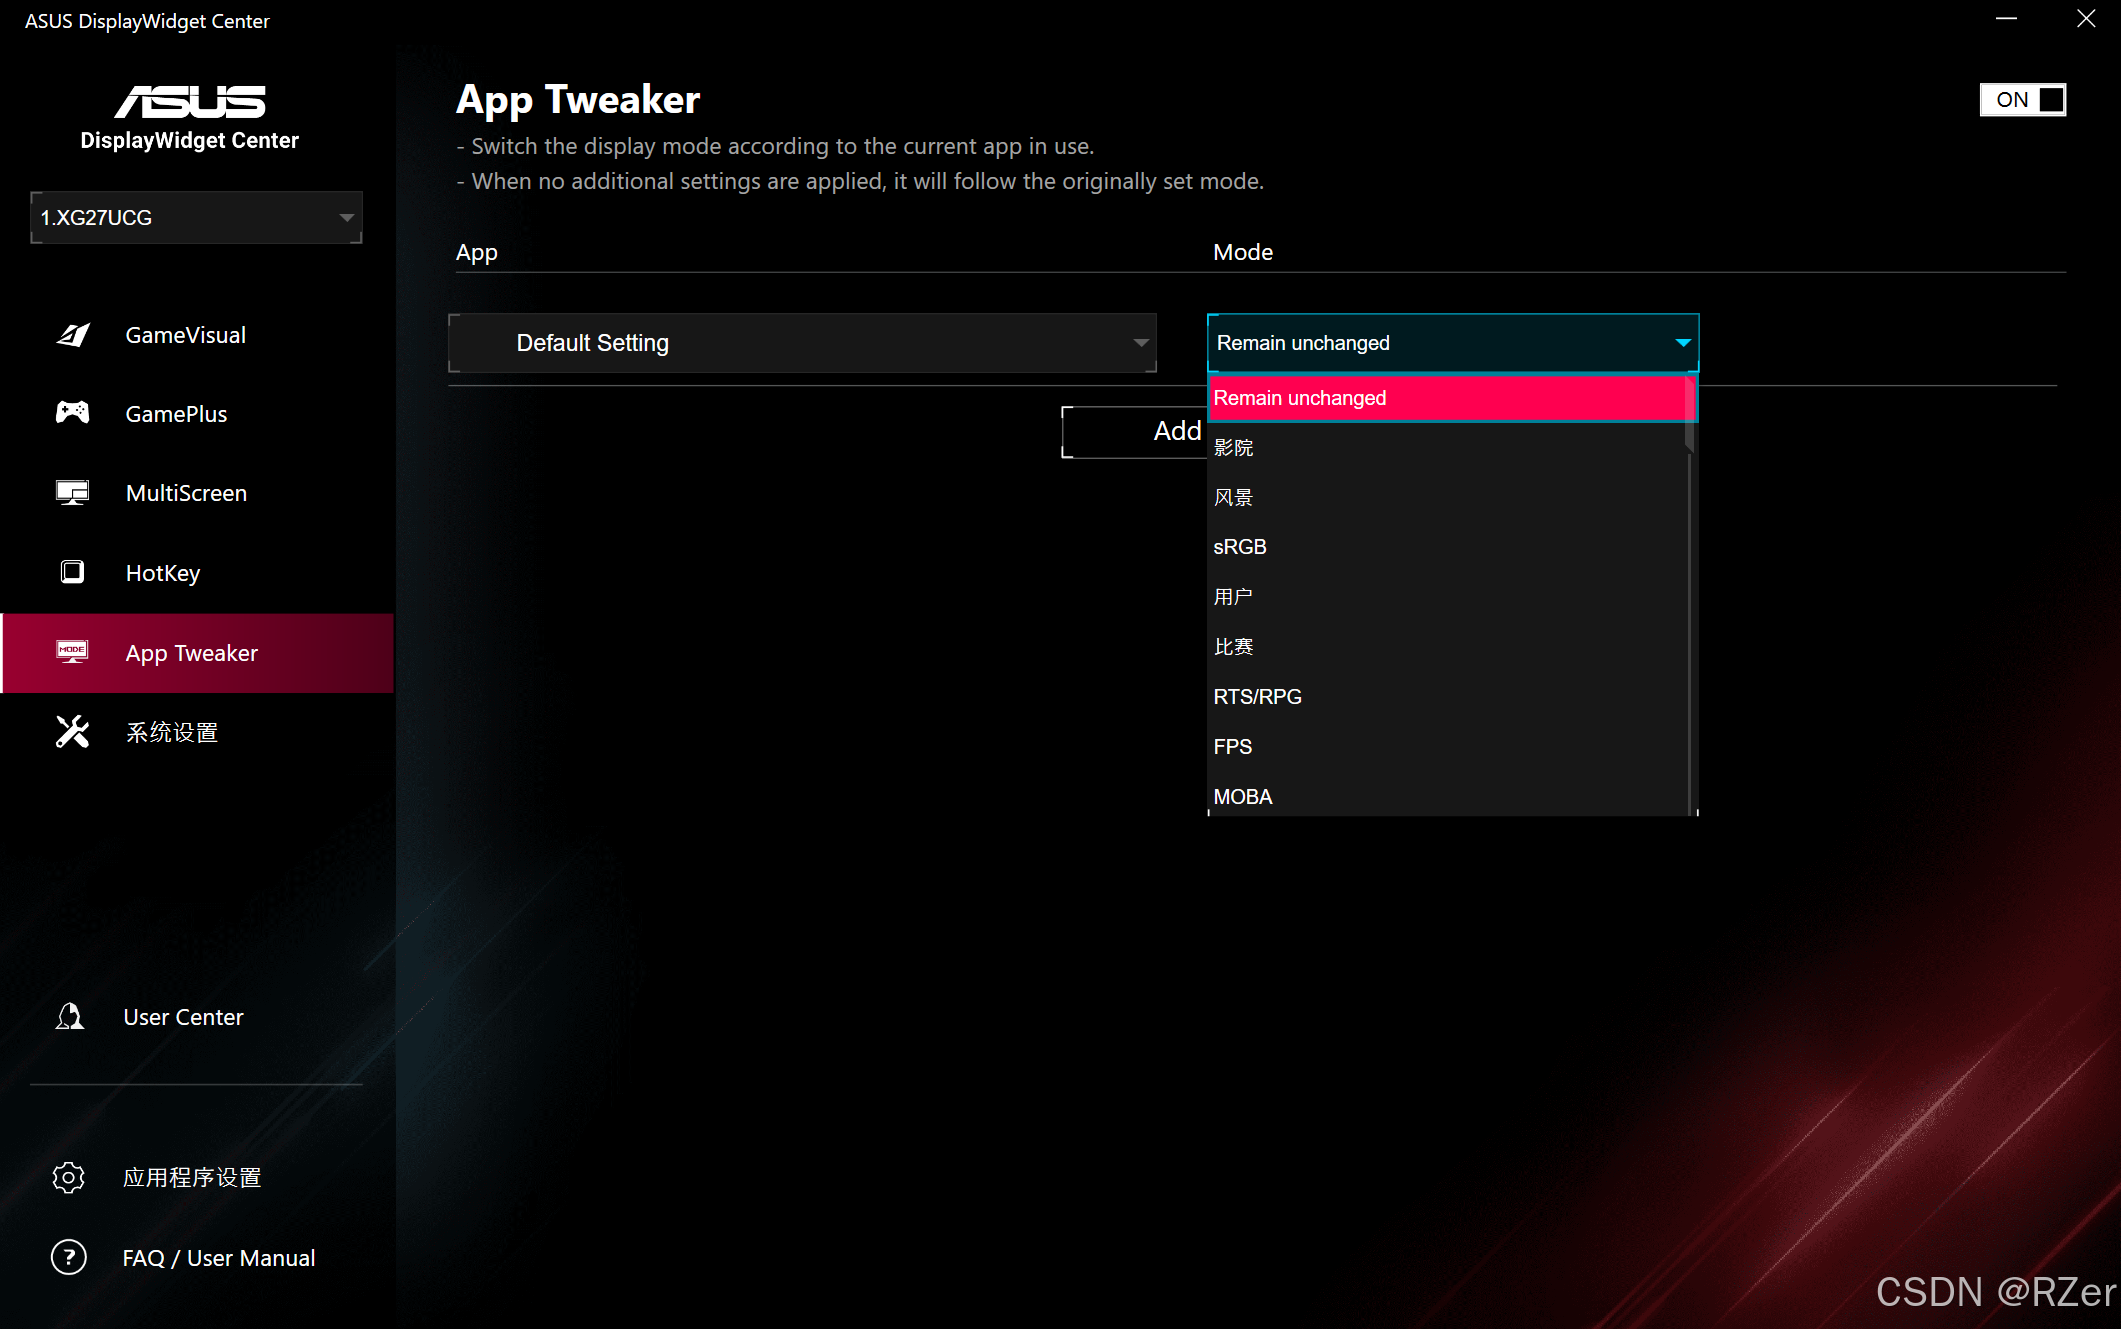Image resolution: width=2121 pixels, height=1329 pixels.
Task: Pick FPS mode from the list
Action: pyautogui.click(x=1447, y=747)
